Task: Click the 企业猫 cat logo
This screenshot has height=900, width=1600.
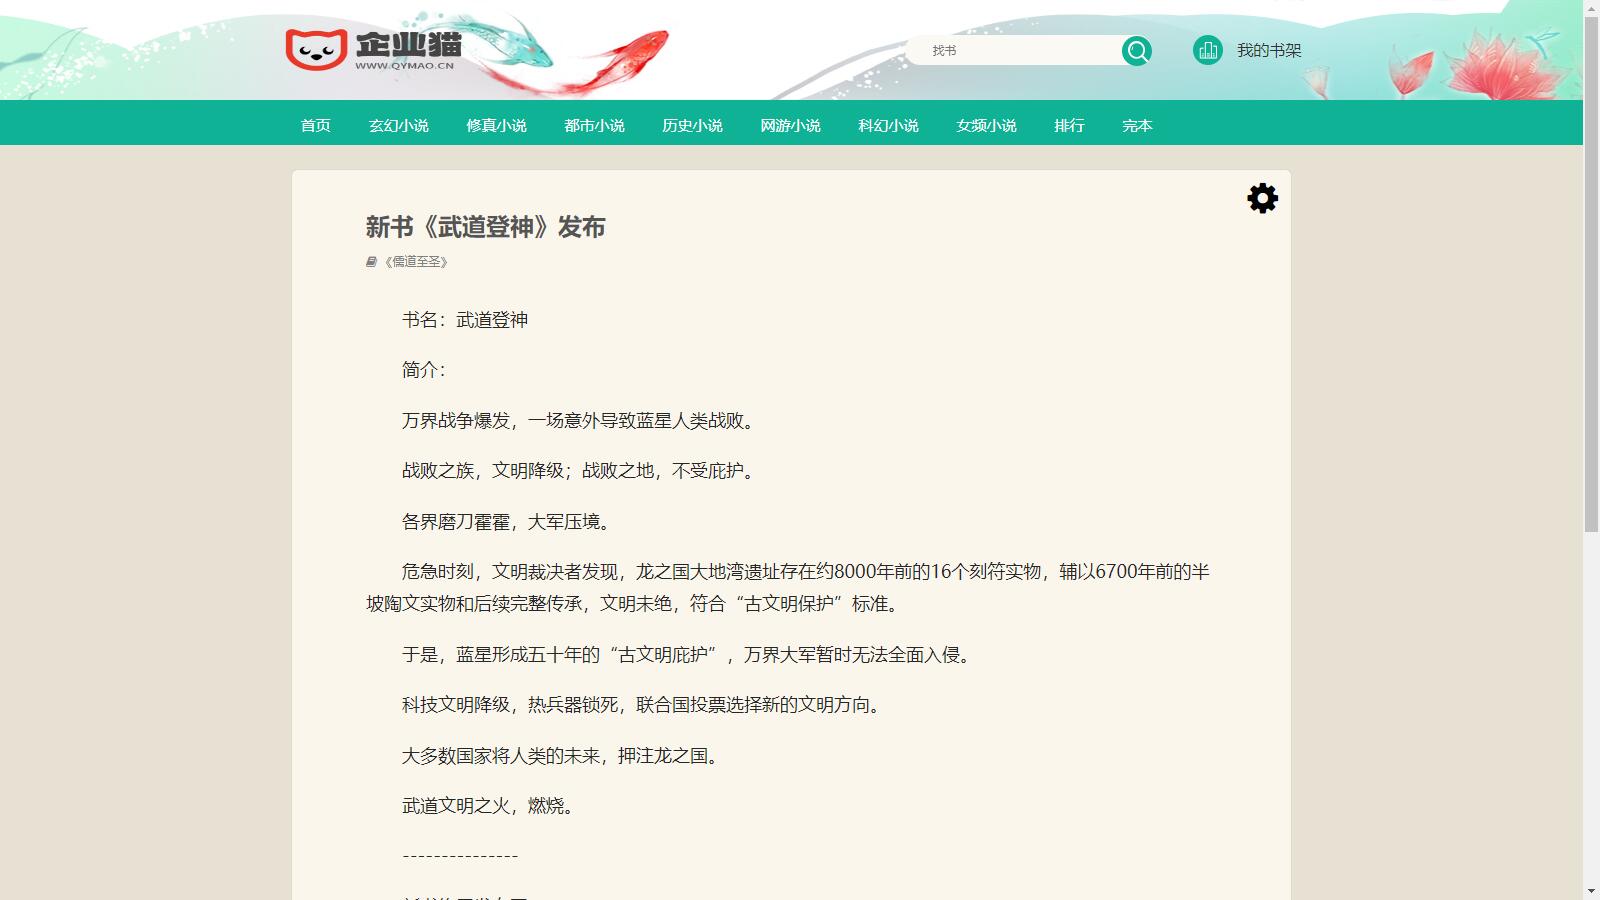Action: 315,49
